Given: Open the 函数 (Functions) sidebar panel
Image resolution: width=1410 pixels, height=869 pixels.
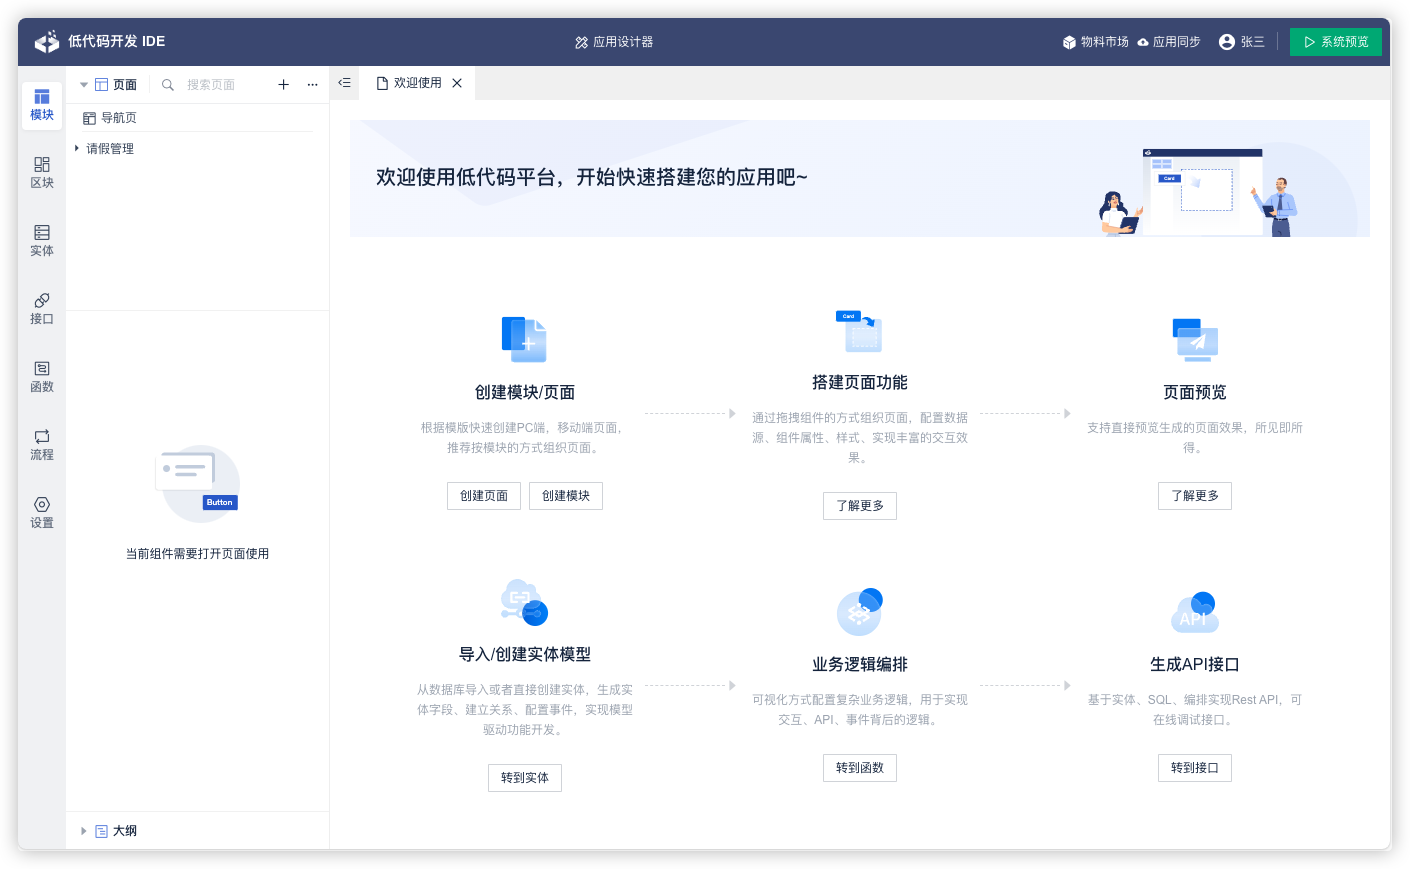Looking at the screenshot, I should click(42, 376).
